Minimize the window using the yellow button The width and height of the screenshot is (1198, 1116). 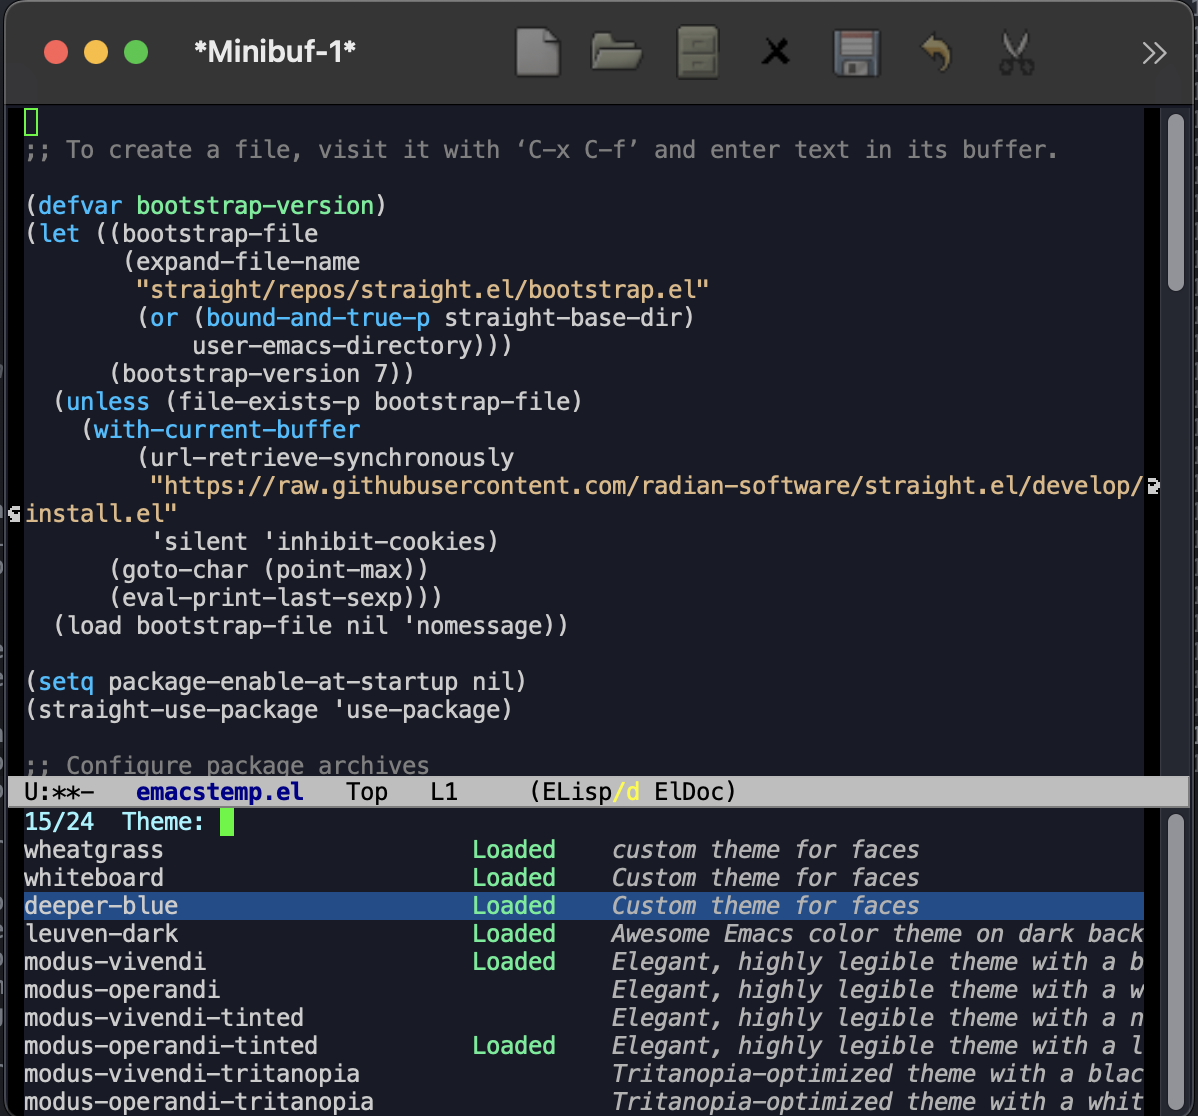click(x=96, y=52)
